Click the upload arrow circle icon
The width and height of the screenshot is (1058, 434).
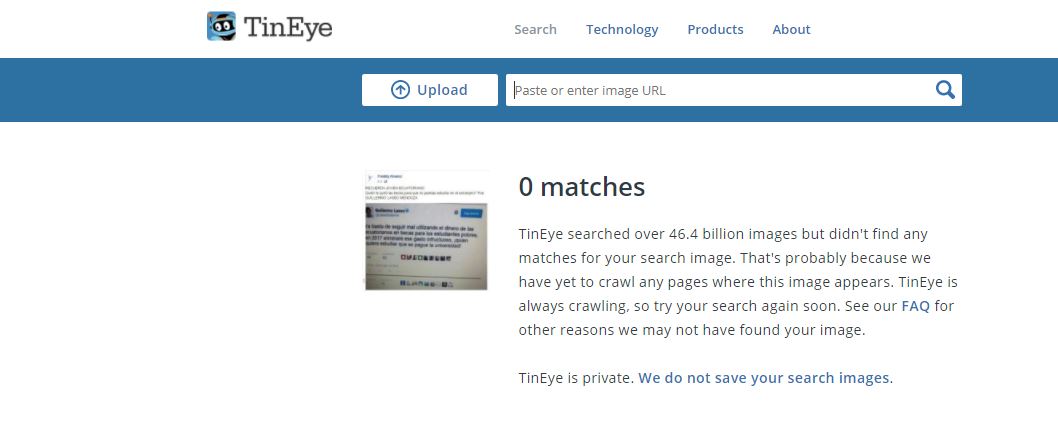400,90
